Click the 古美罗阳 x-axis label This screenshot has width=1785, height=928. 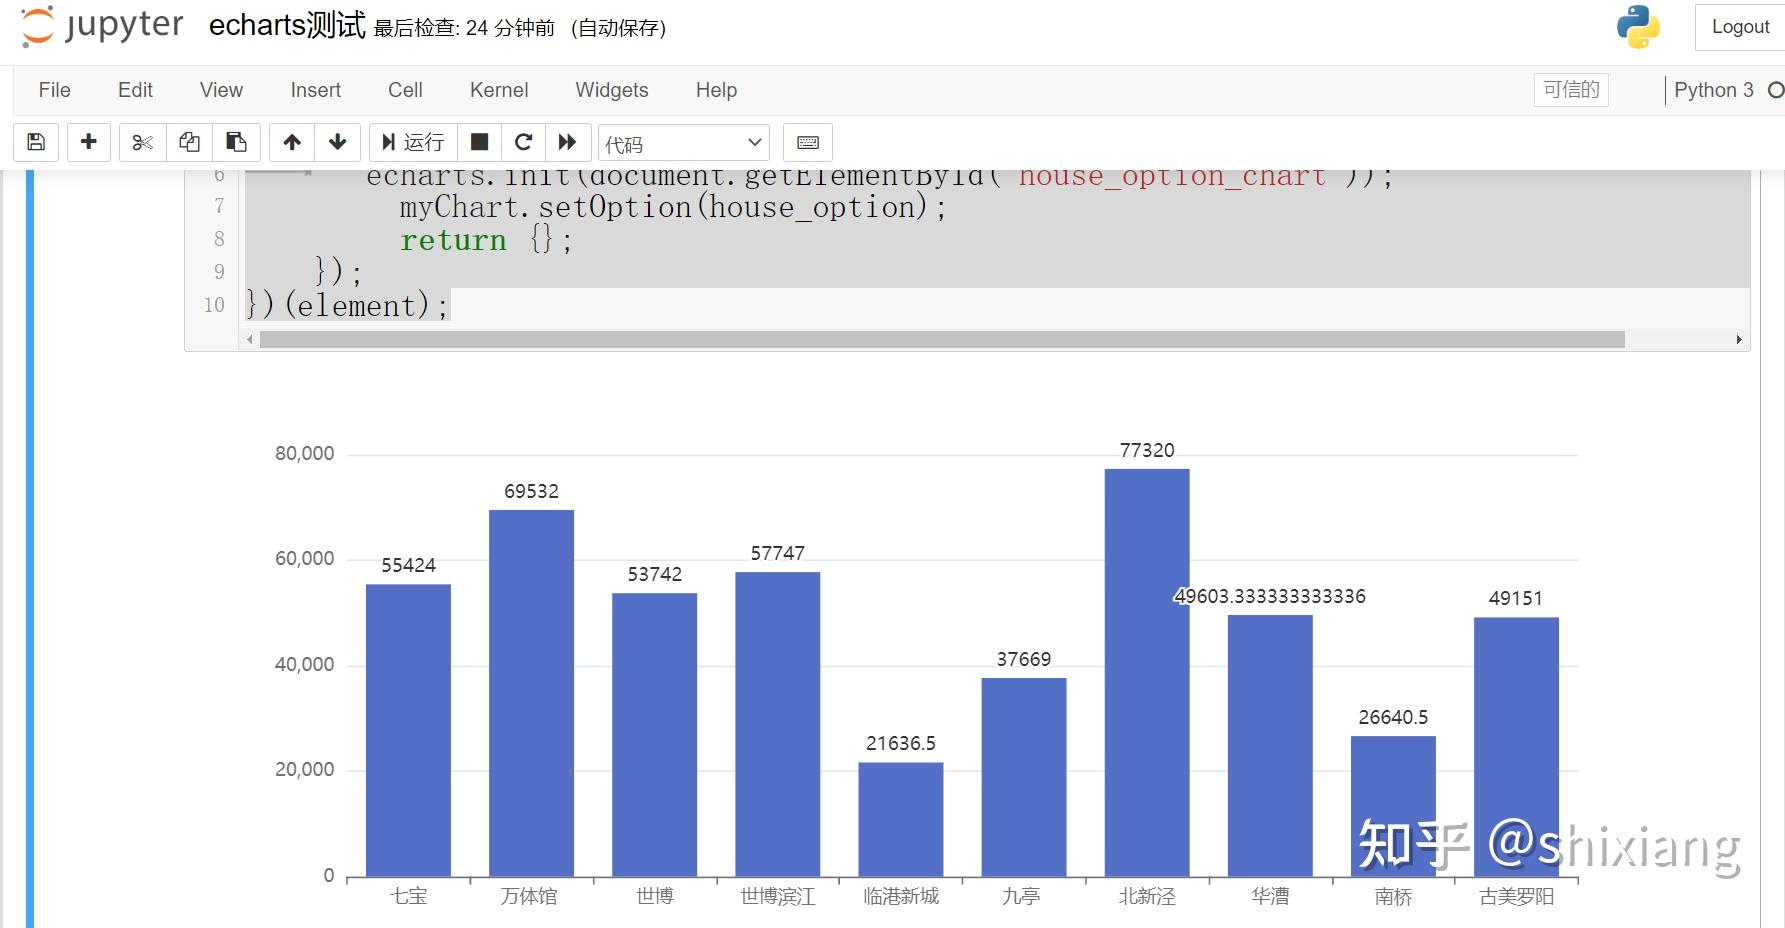pos(1516,896)
